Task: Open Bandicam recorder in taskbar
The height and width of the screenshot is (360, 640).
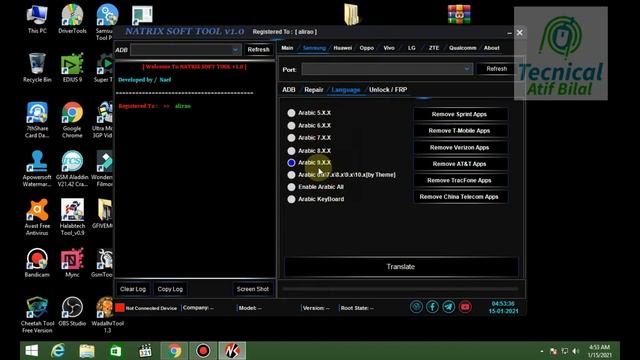Action: [x=203, y=351]
